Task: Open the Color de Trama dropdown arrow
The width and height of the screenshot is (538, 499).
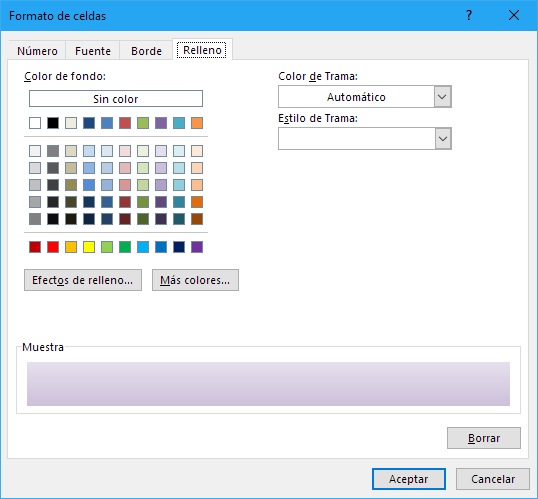Action: coord(443,97)
